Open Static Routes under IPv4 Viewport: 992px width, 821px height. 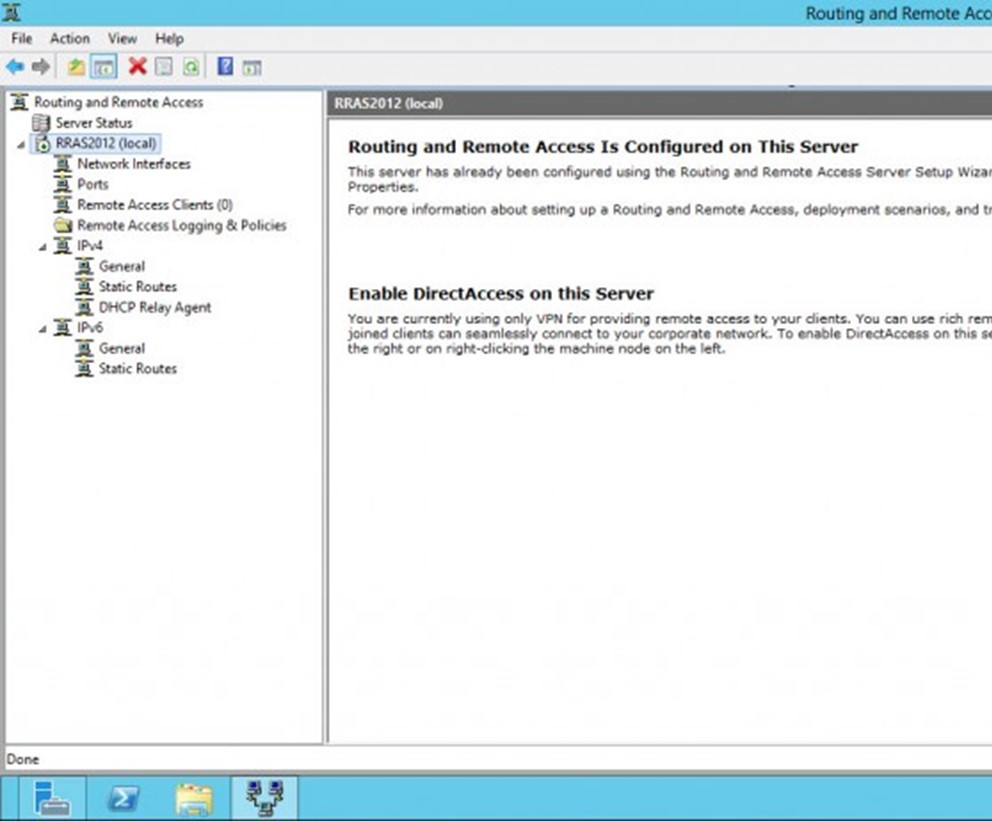click(x=137, y=287)
